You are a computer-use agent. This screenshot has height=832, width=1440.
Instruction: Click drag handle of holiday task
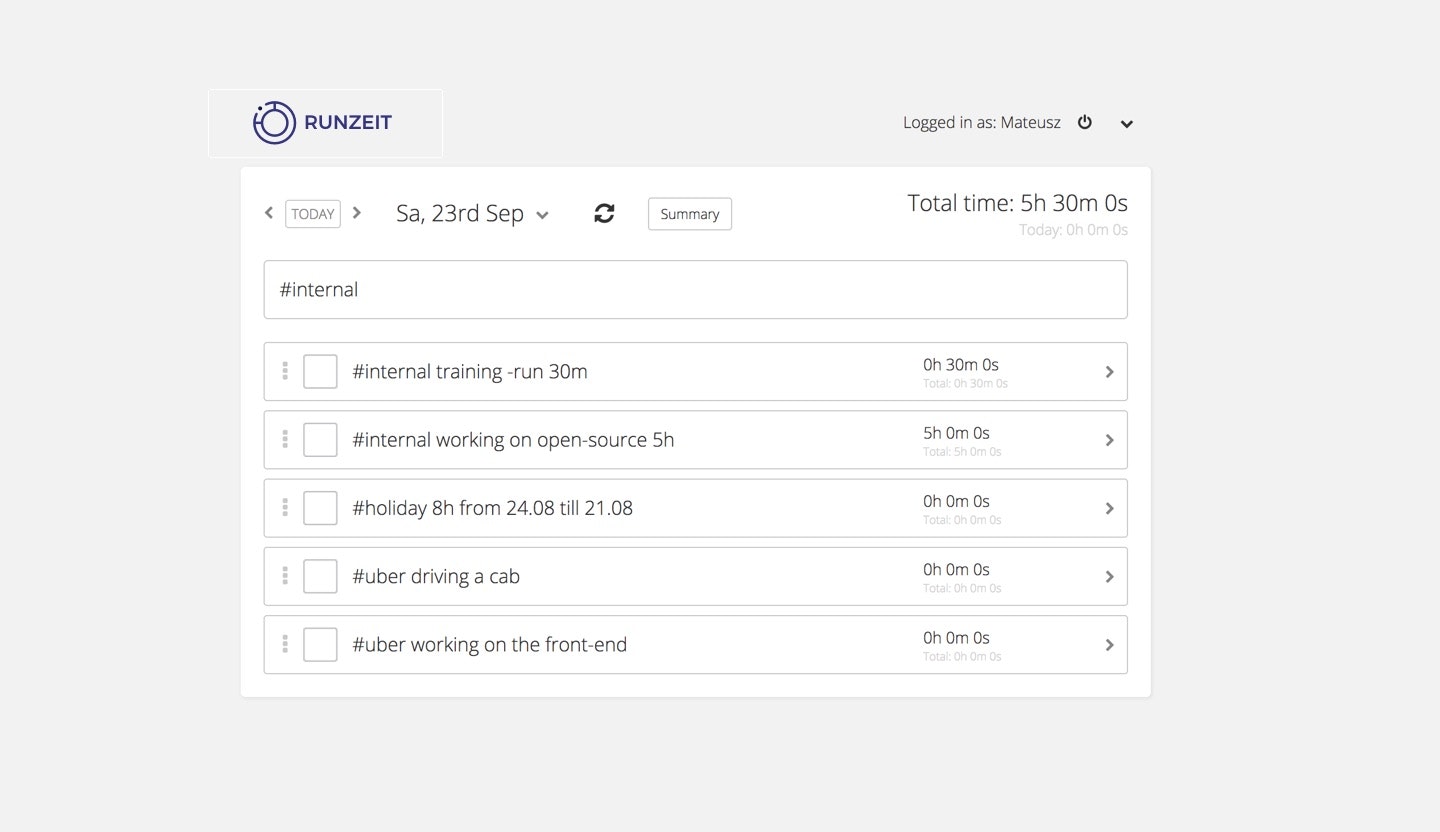[285, 508]
